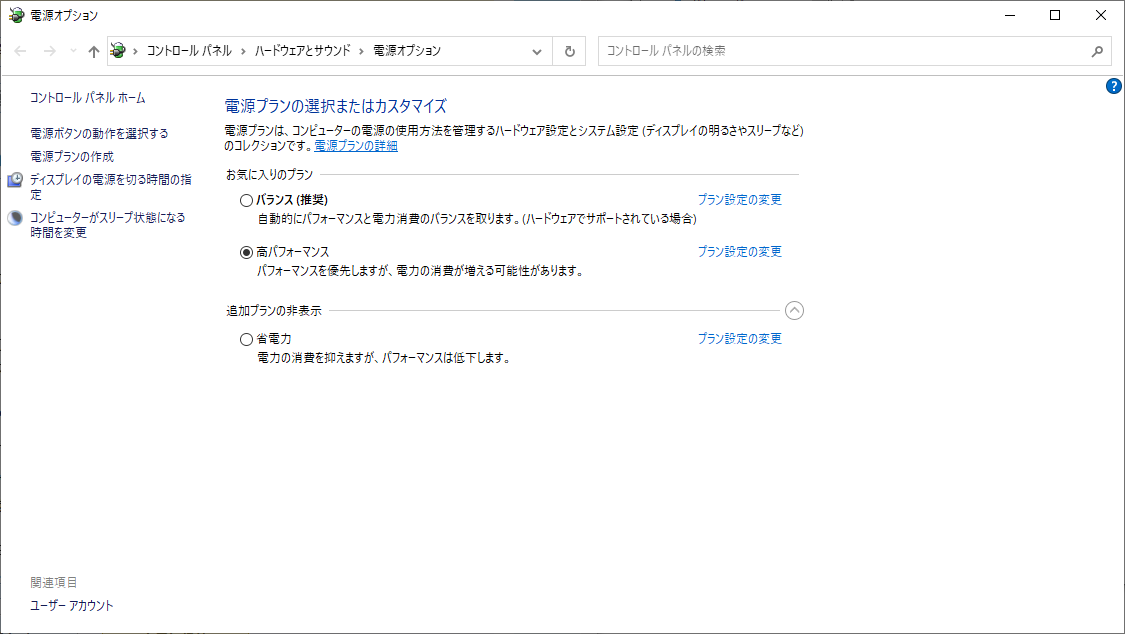1125x634 pixels.
Task: Click the power options icon in address bar
Action: coord(118,50)
